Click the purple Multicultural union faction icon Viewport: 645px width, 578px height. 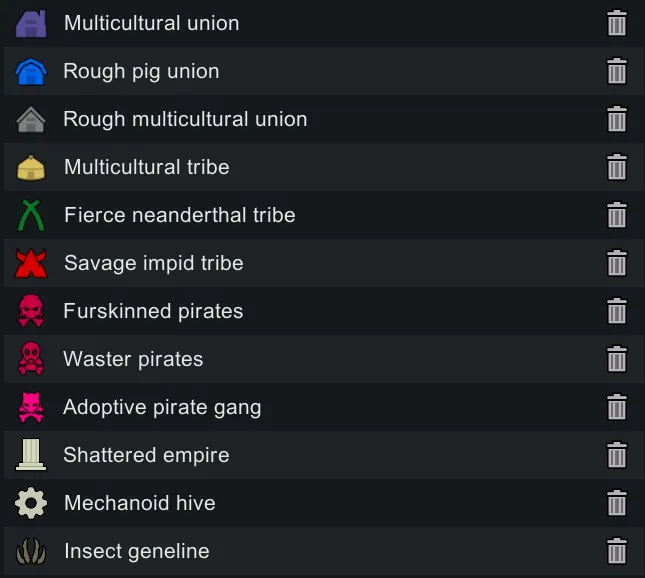pyautogui.click(x=31, y=23)
